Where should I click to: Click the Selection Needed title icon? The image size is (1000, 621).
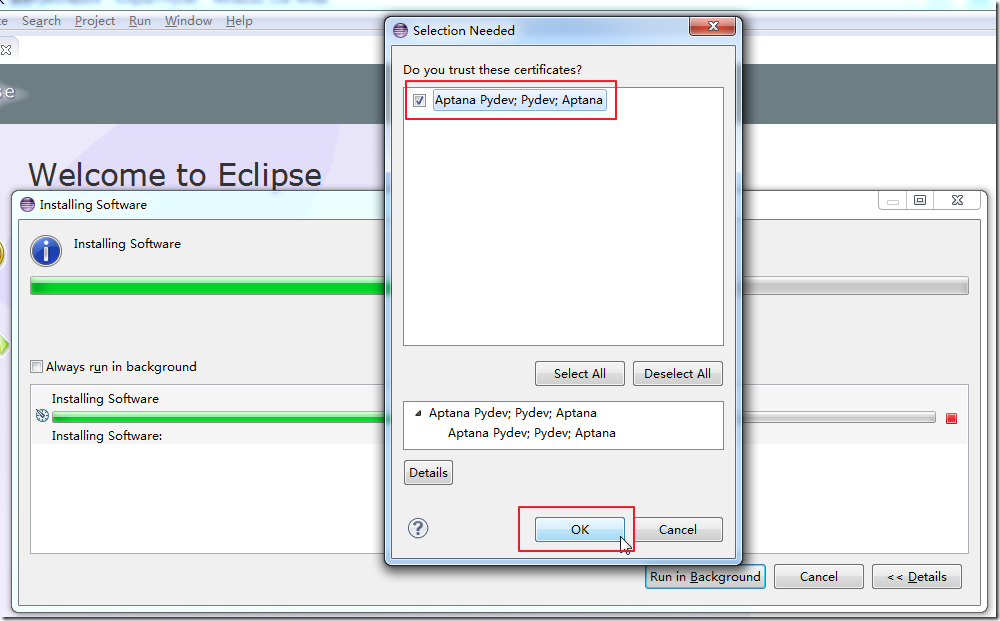(x=400, y=30)
